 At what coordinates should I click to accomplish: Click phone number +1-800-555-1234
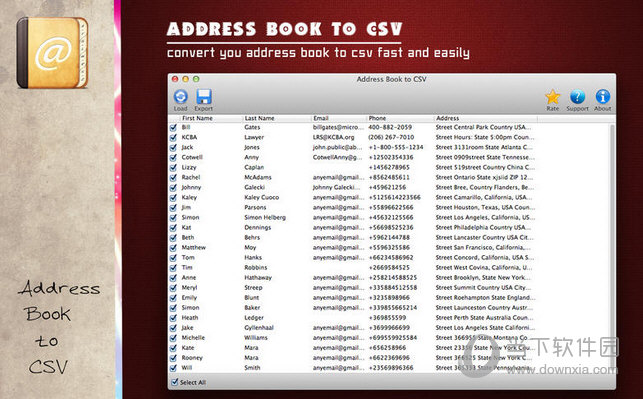coord(396,147)
